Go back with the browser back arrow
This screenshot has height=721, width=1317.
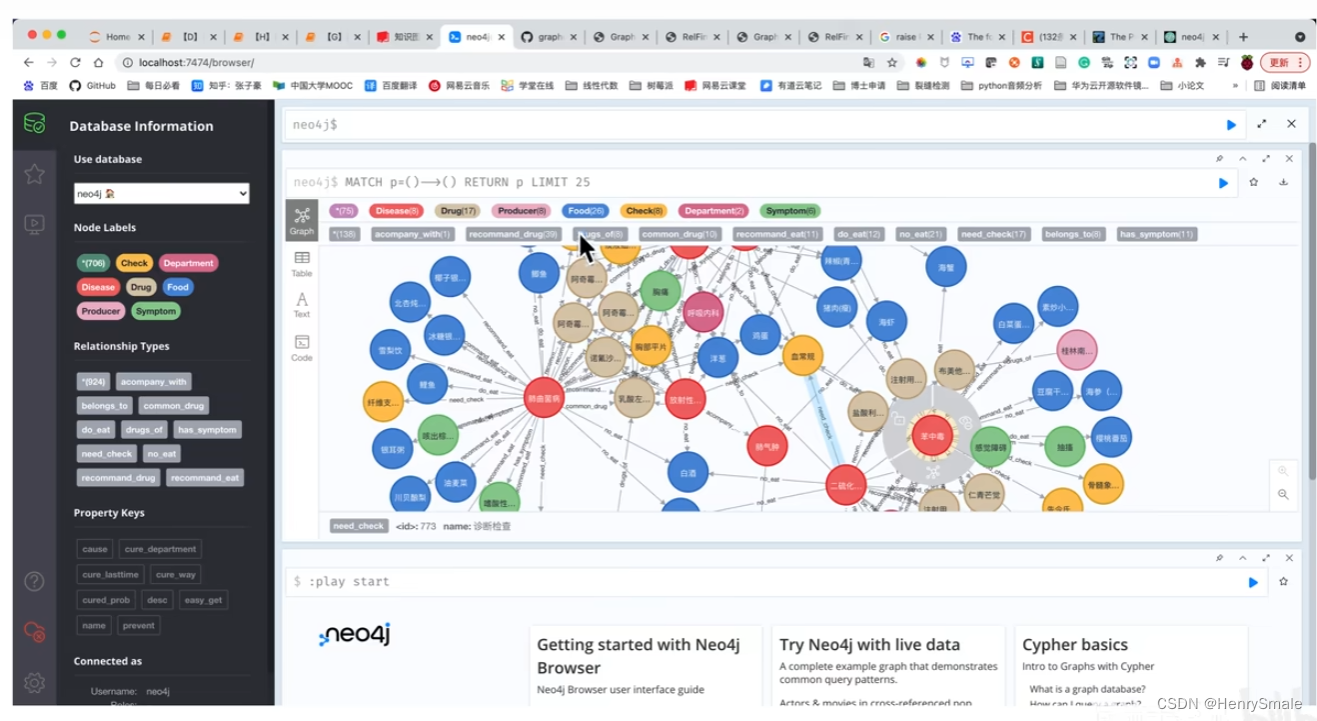point(29,62)
